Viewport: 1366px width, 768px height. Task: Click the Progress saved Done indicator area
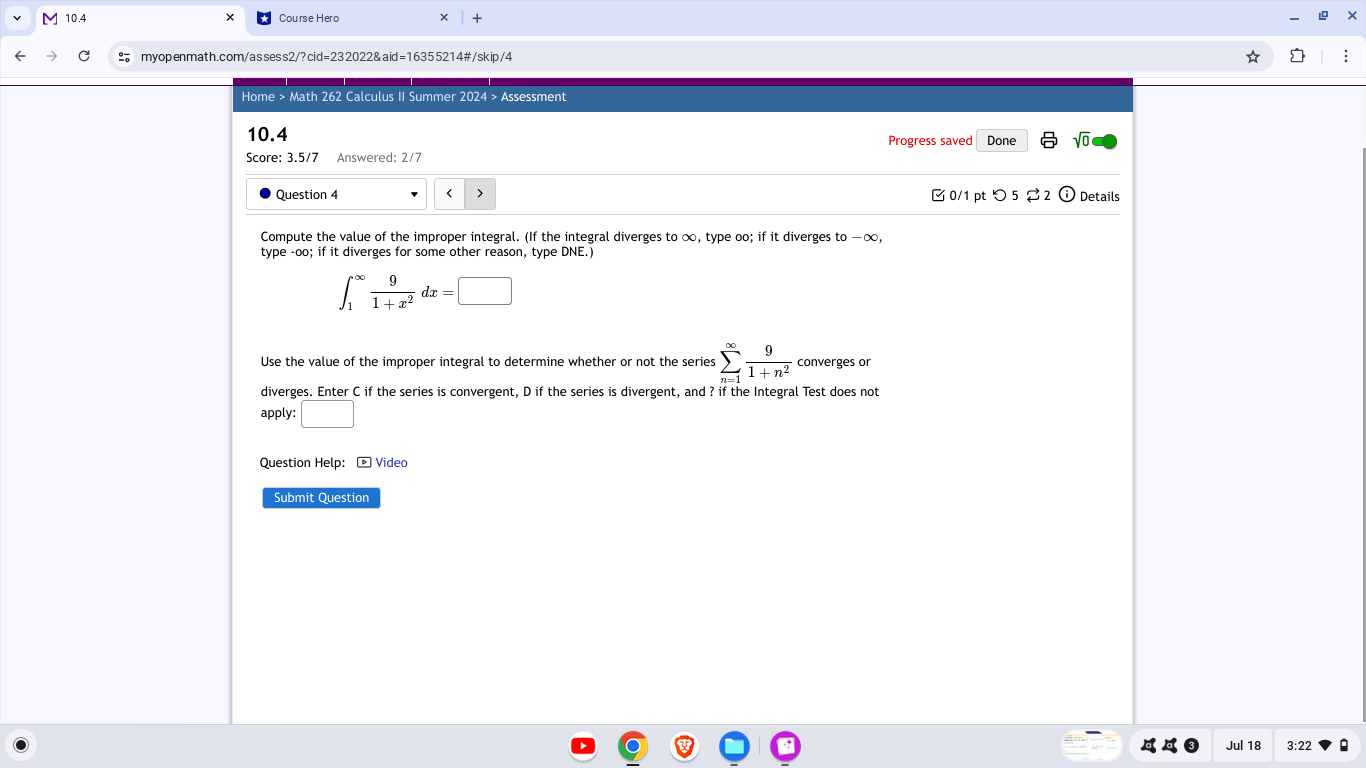pyautogui.click(x=930, y=140)
